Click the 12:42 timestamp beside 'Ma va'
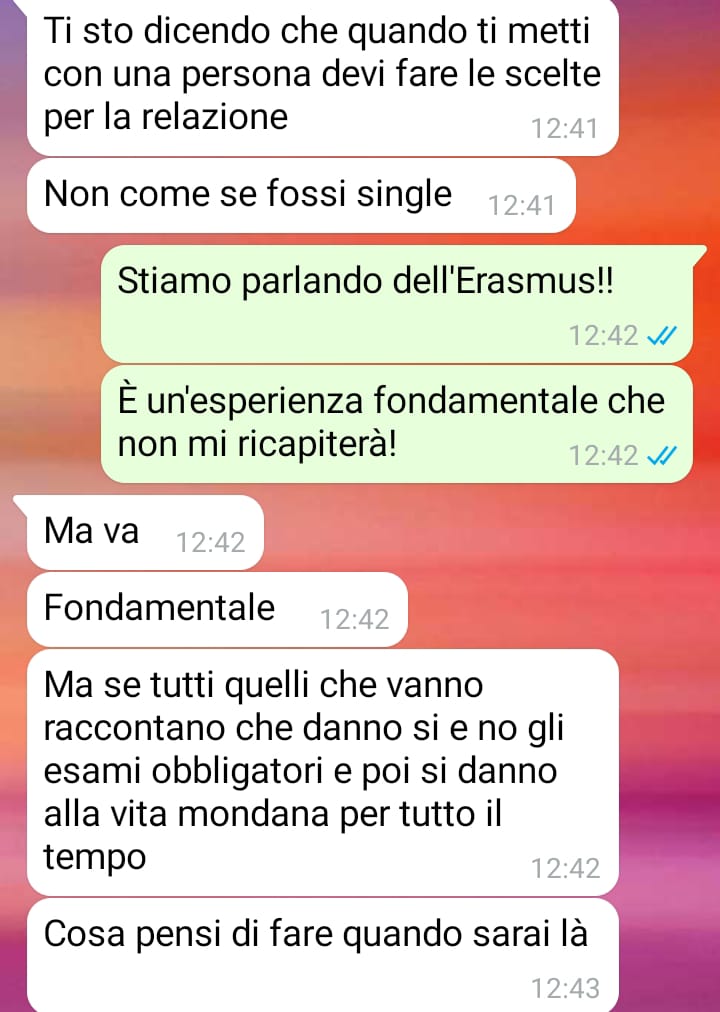Image resolution: width=720 pixels, height=1012 pixels. pyautogui.click(x=210, y=542)
